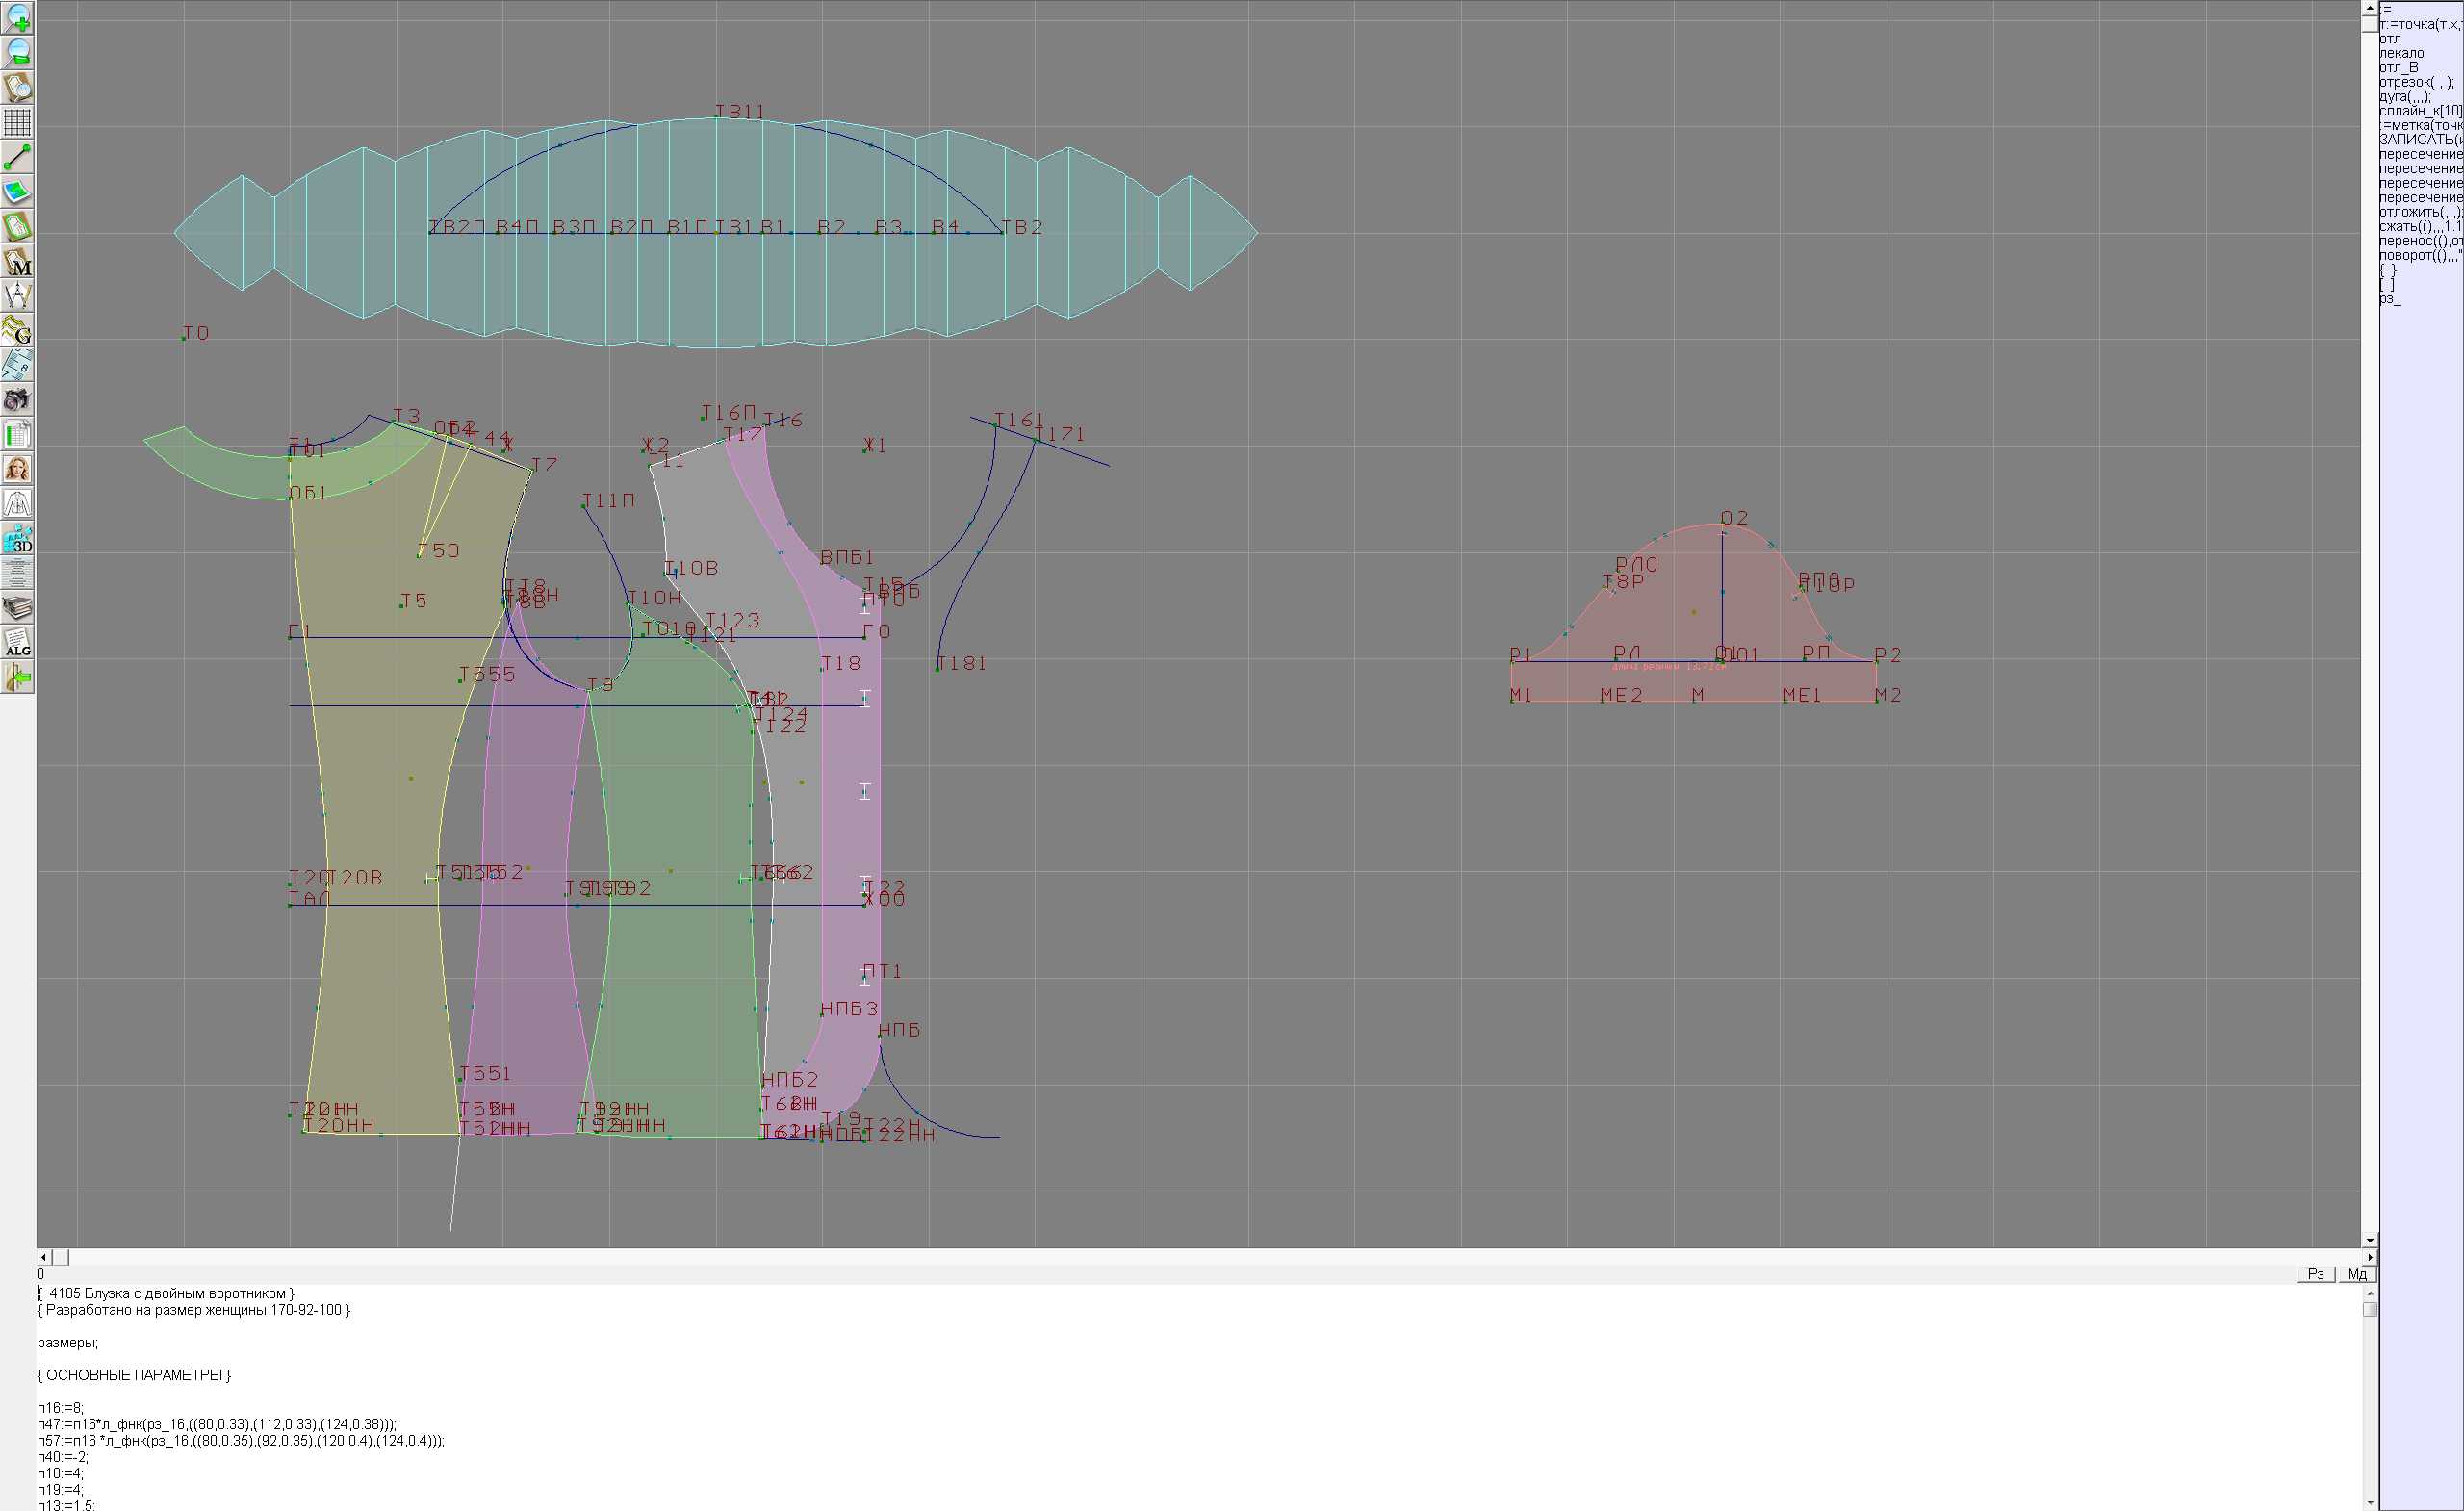
Task: Open the woman's face mannequin icon
Action: [x=17, y=469]
